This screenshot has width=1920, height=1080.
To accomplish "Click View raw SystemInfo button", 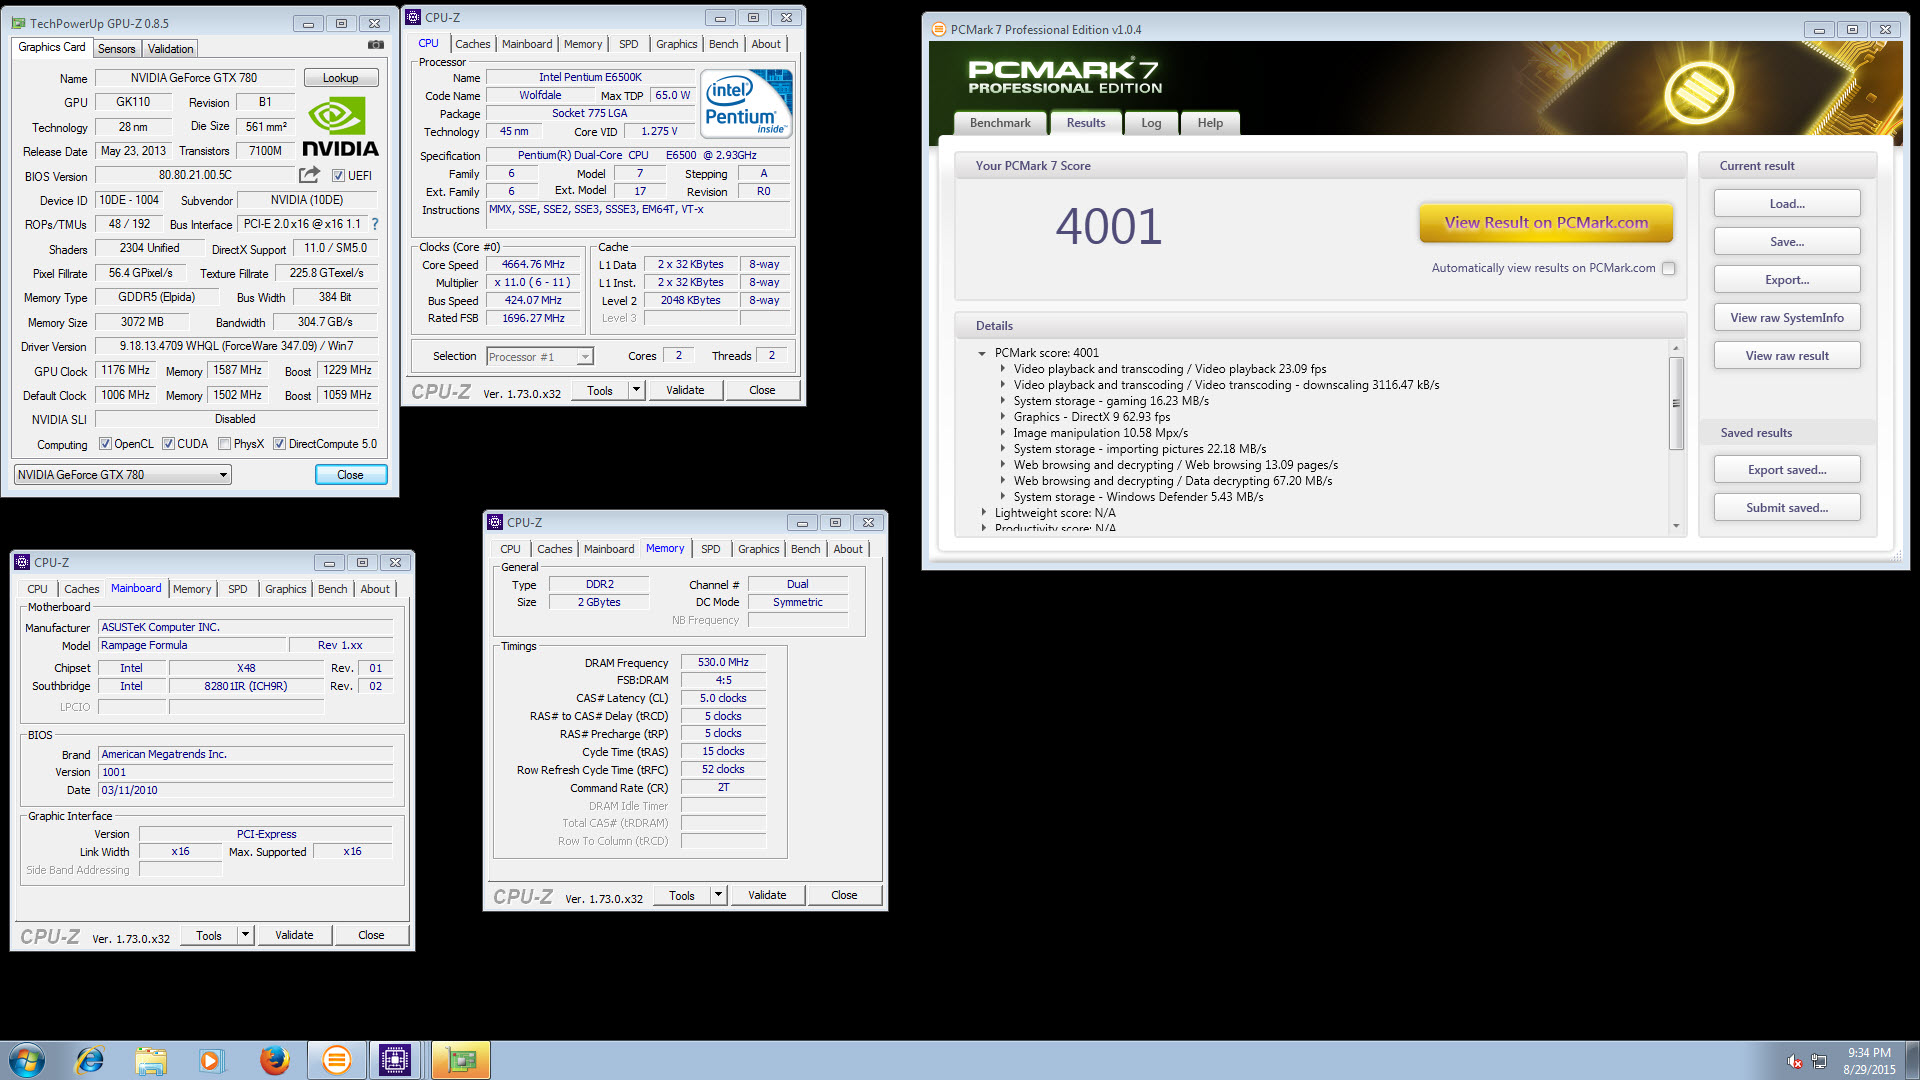I will pos(1787,318).
